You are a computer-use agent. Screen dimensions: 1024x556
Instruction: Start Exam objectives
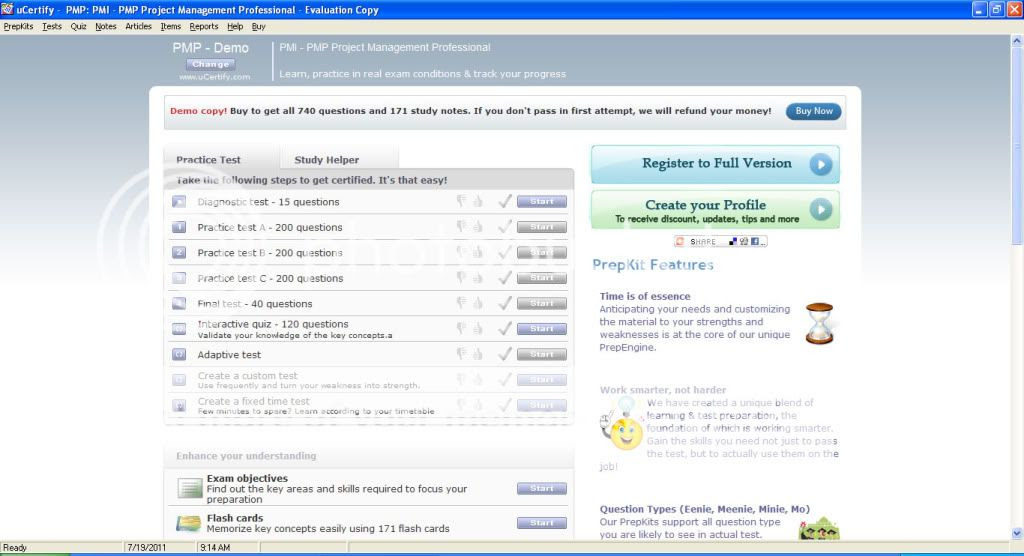click(x=541, y=489)
